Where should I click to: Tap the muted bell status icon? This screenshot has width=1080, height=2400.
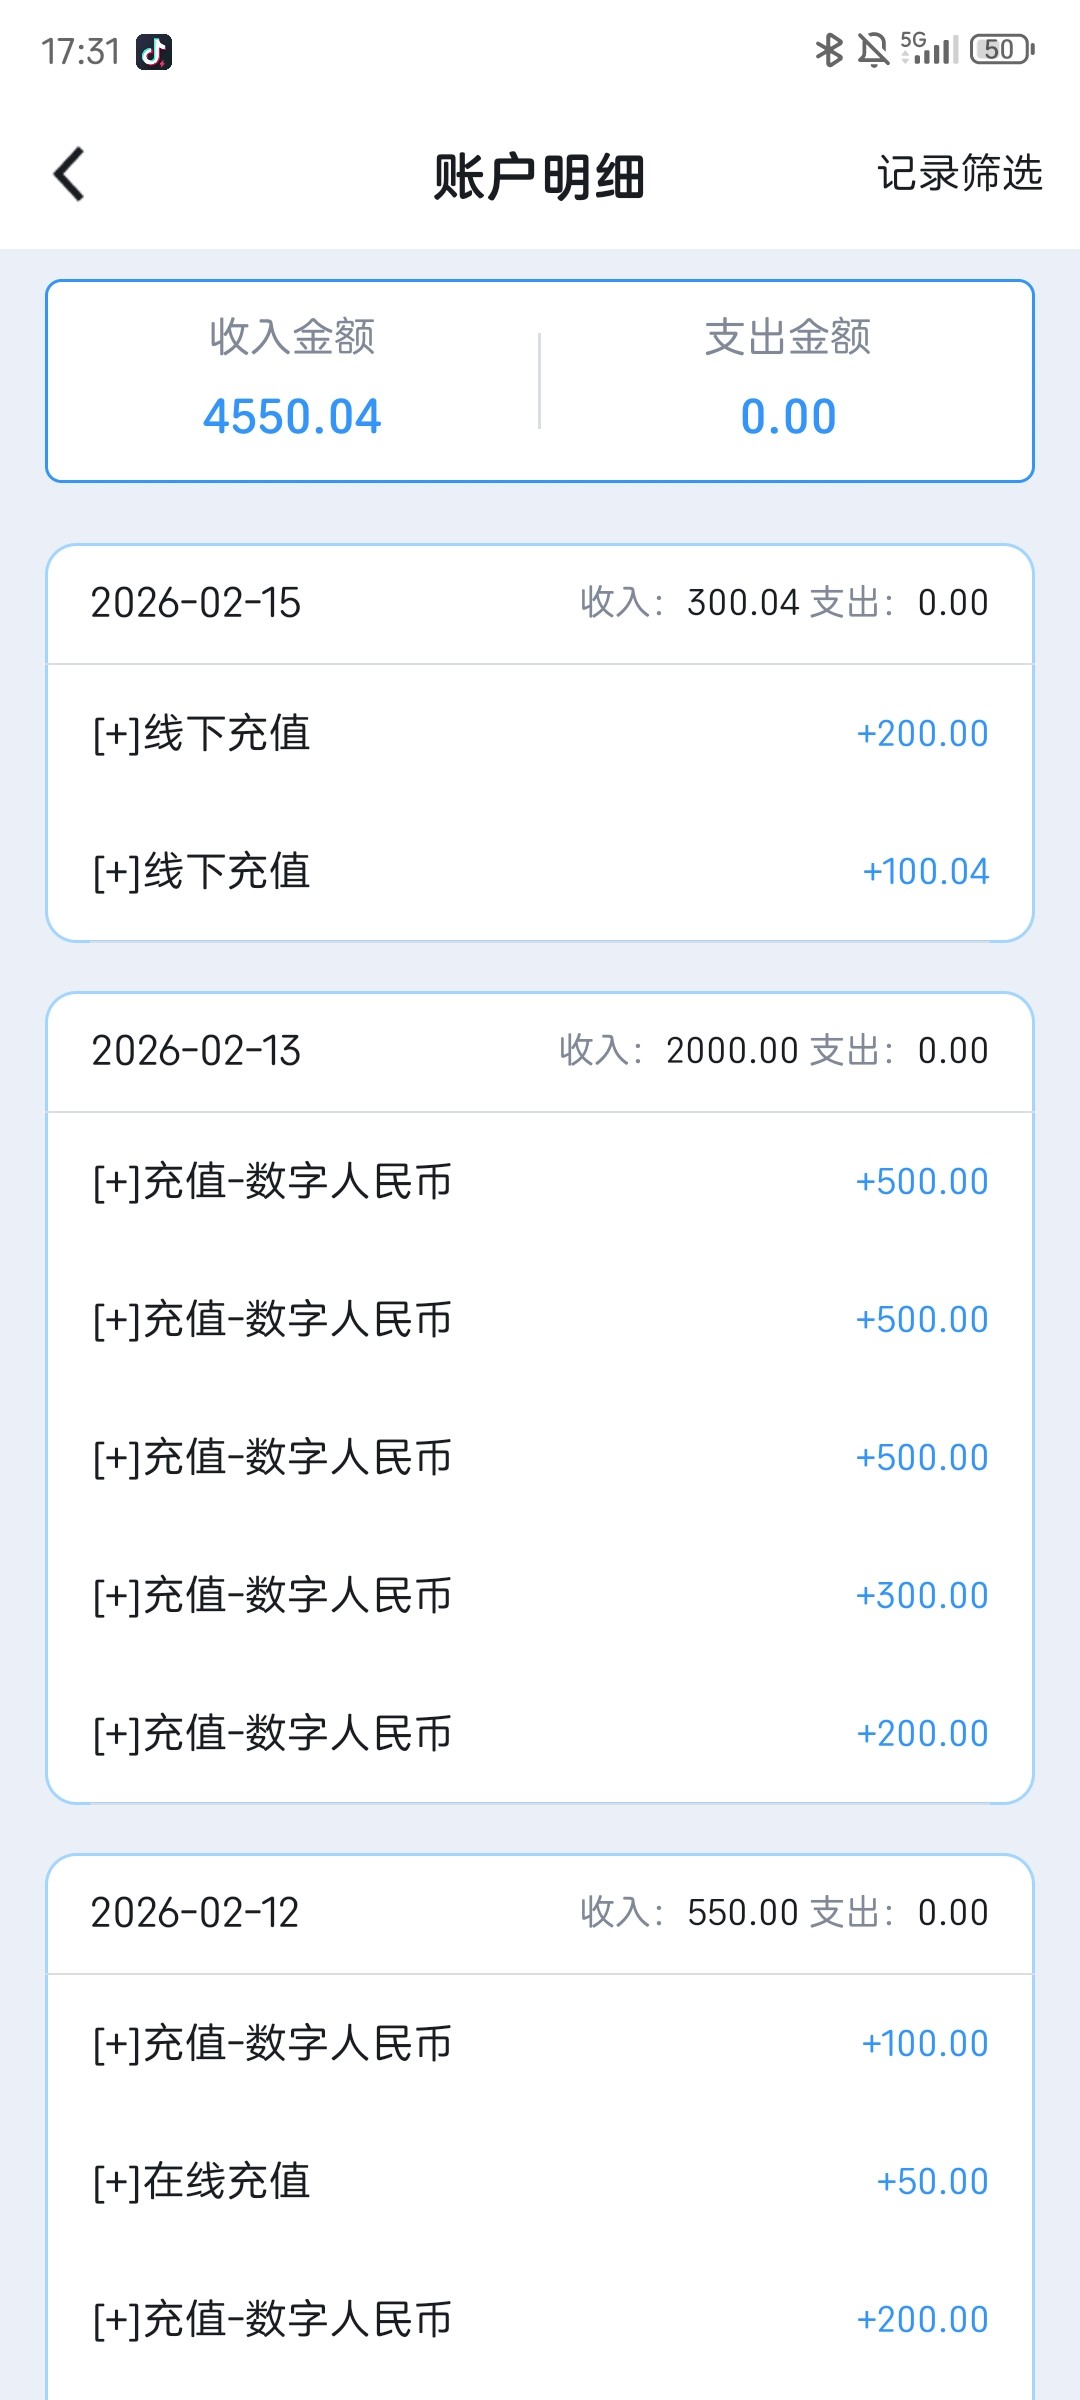point(873,49)
